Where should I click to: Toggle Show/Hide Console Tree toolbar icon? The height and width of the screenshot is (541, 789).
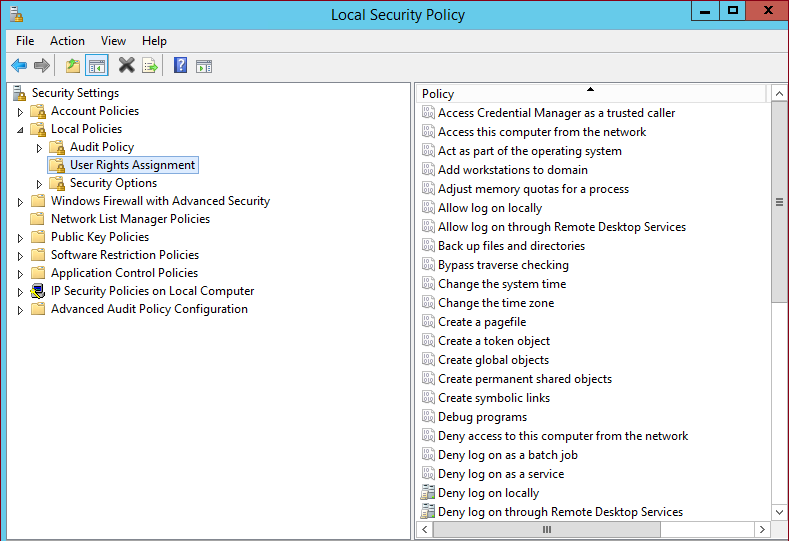coord(97,66)
